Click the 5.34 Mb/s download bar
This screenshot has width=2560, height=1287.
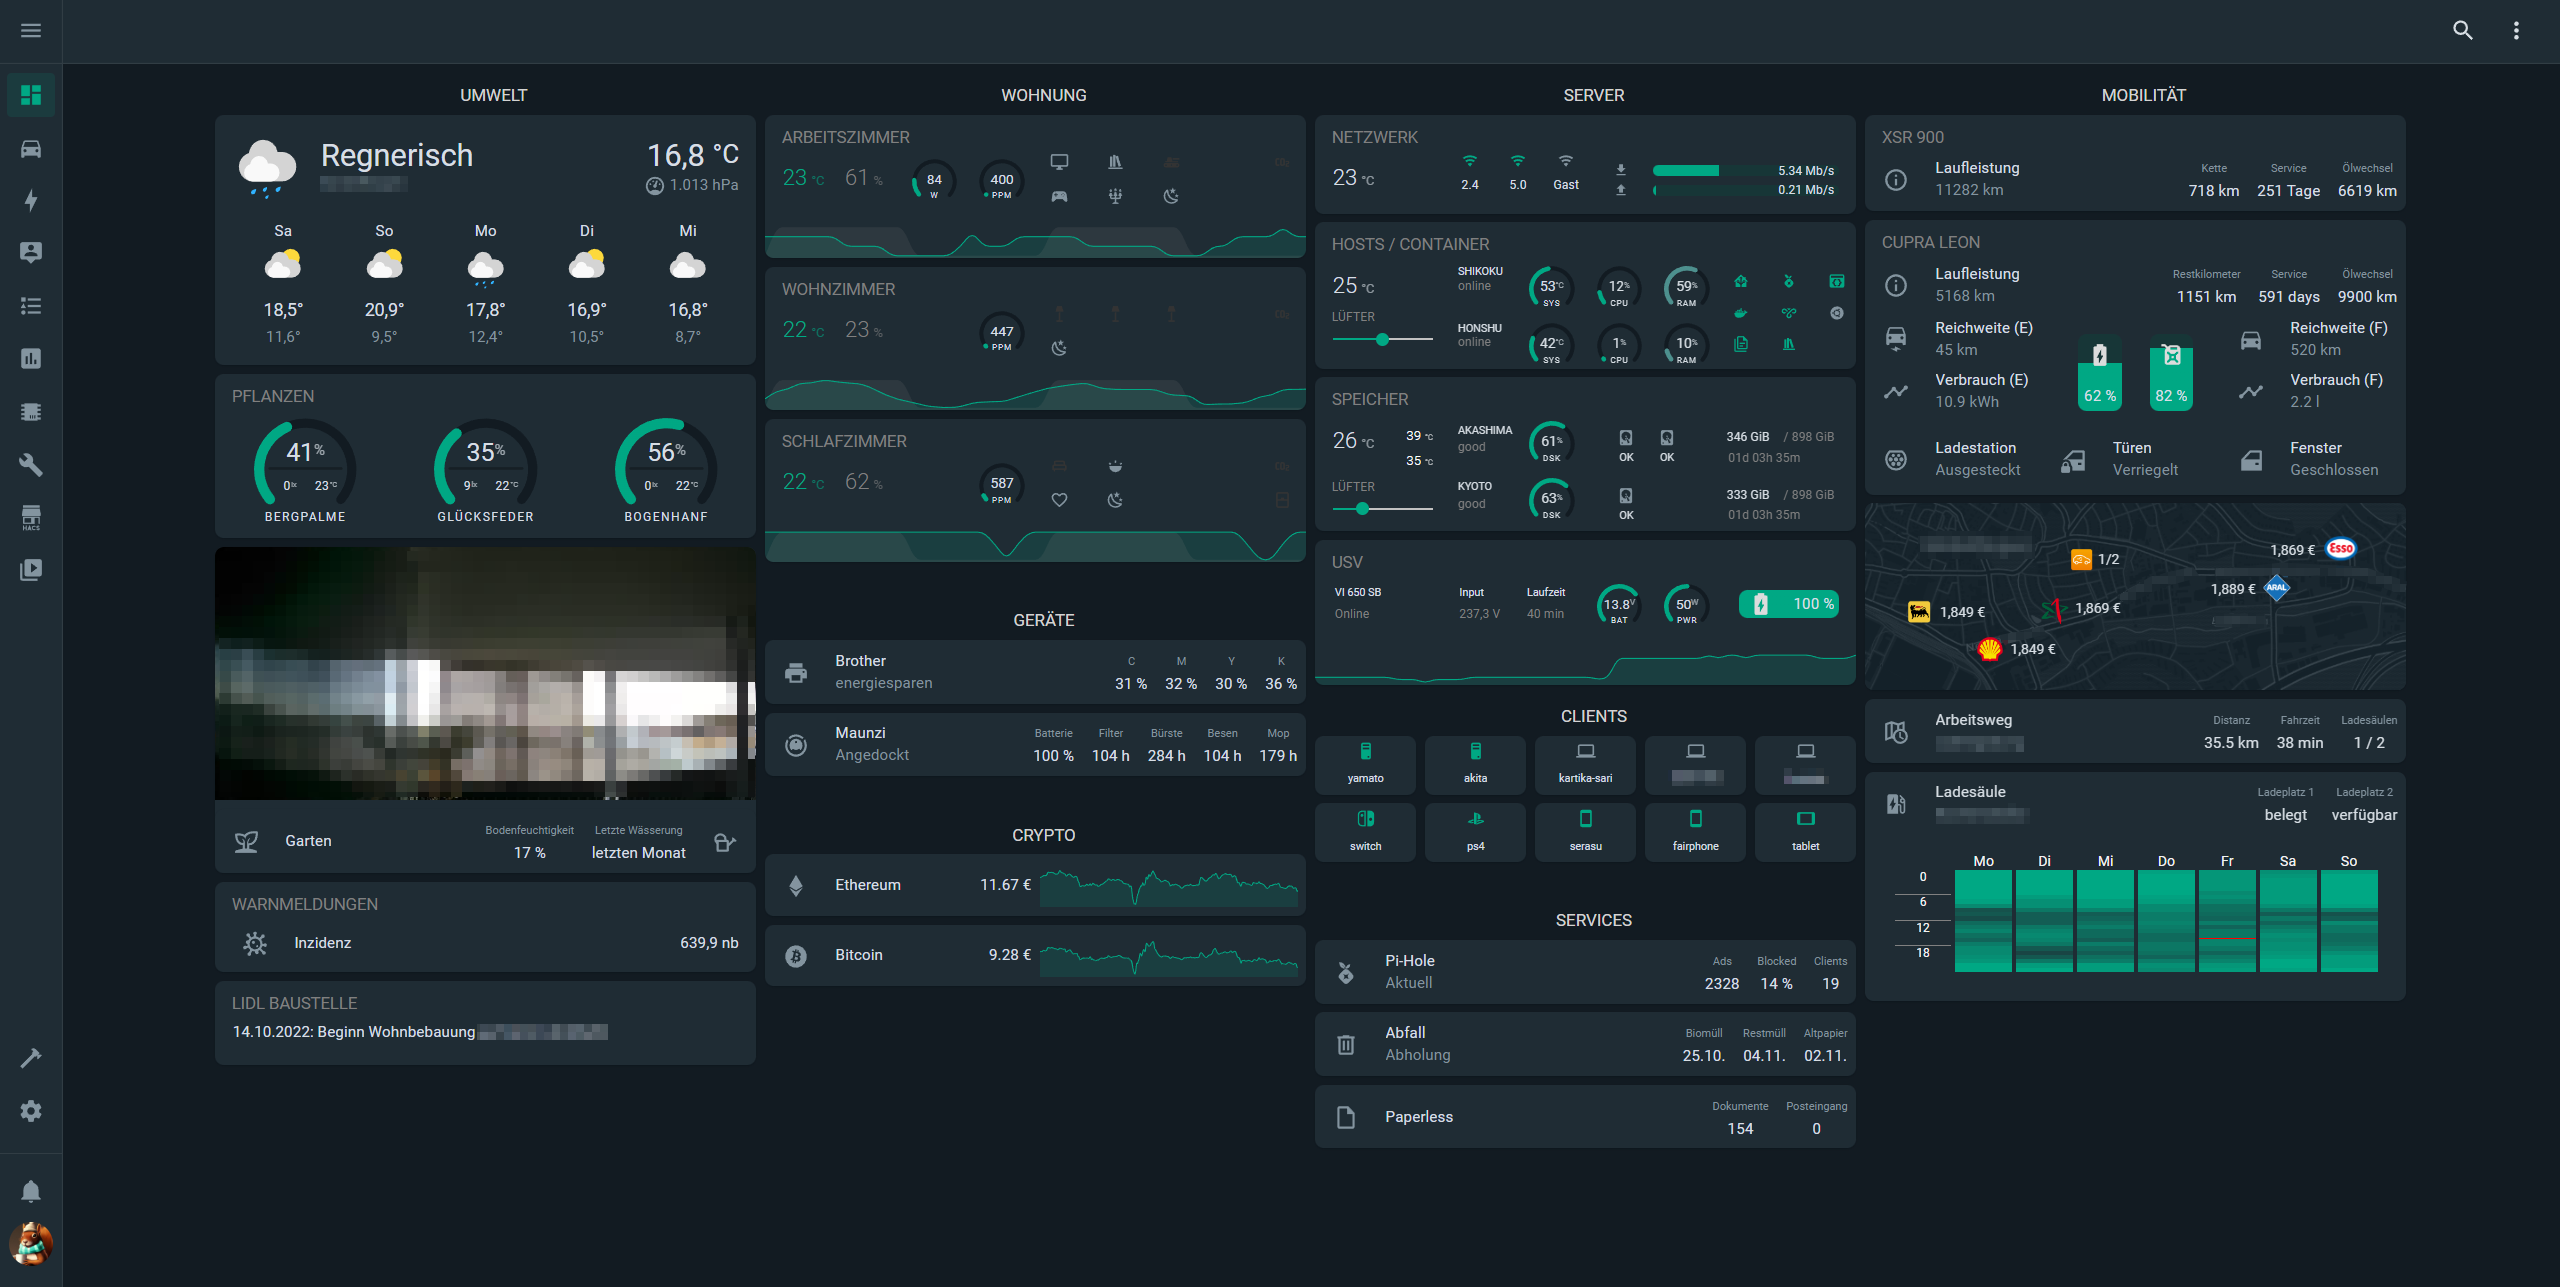coord(1743,171)
